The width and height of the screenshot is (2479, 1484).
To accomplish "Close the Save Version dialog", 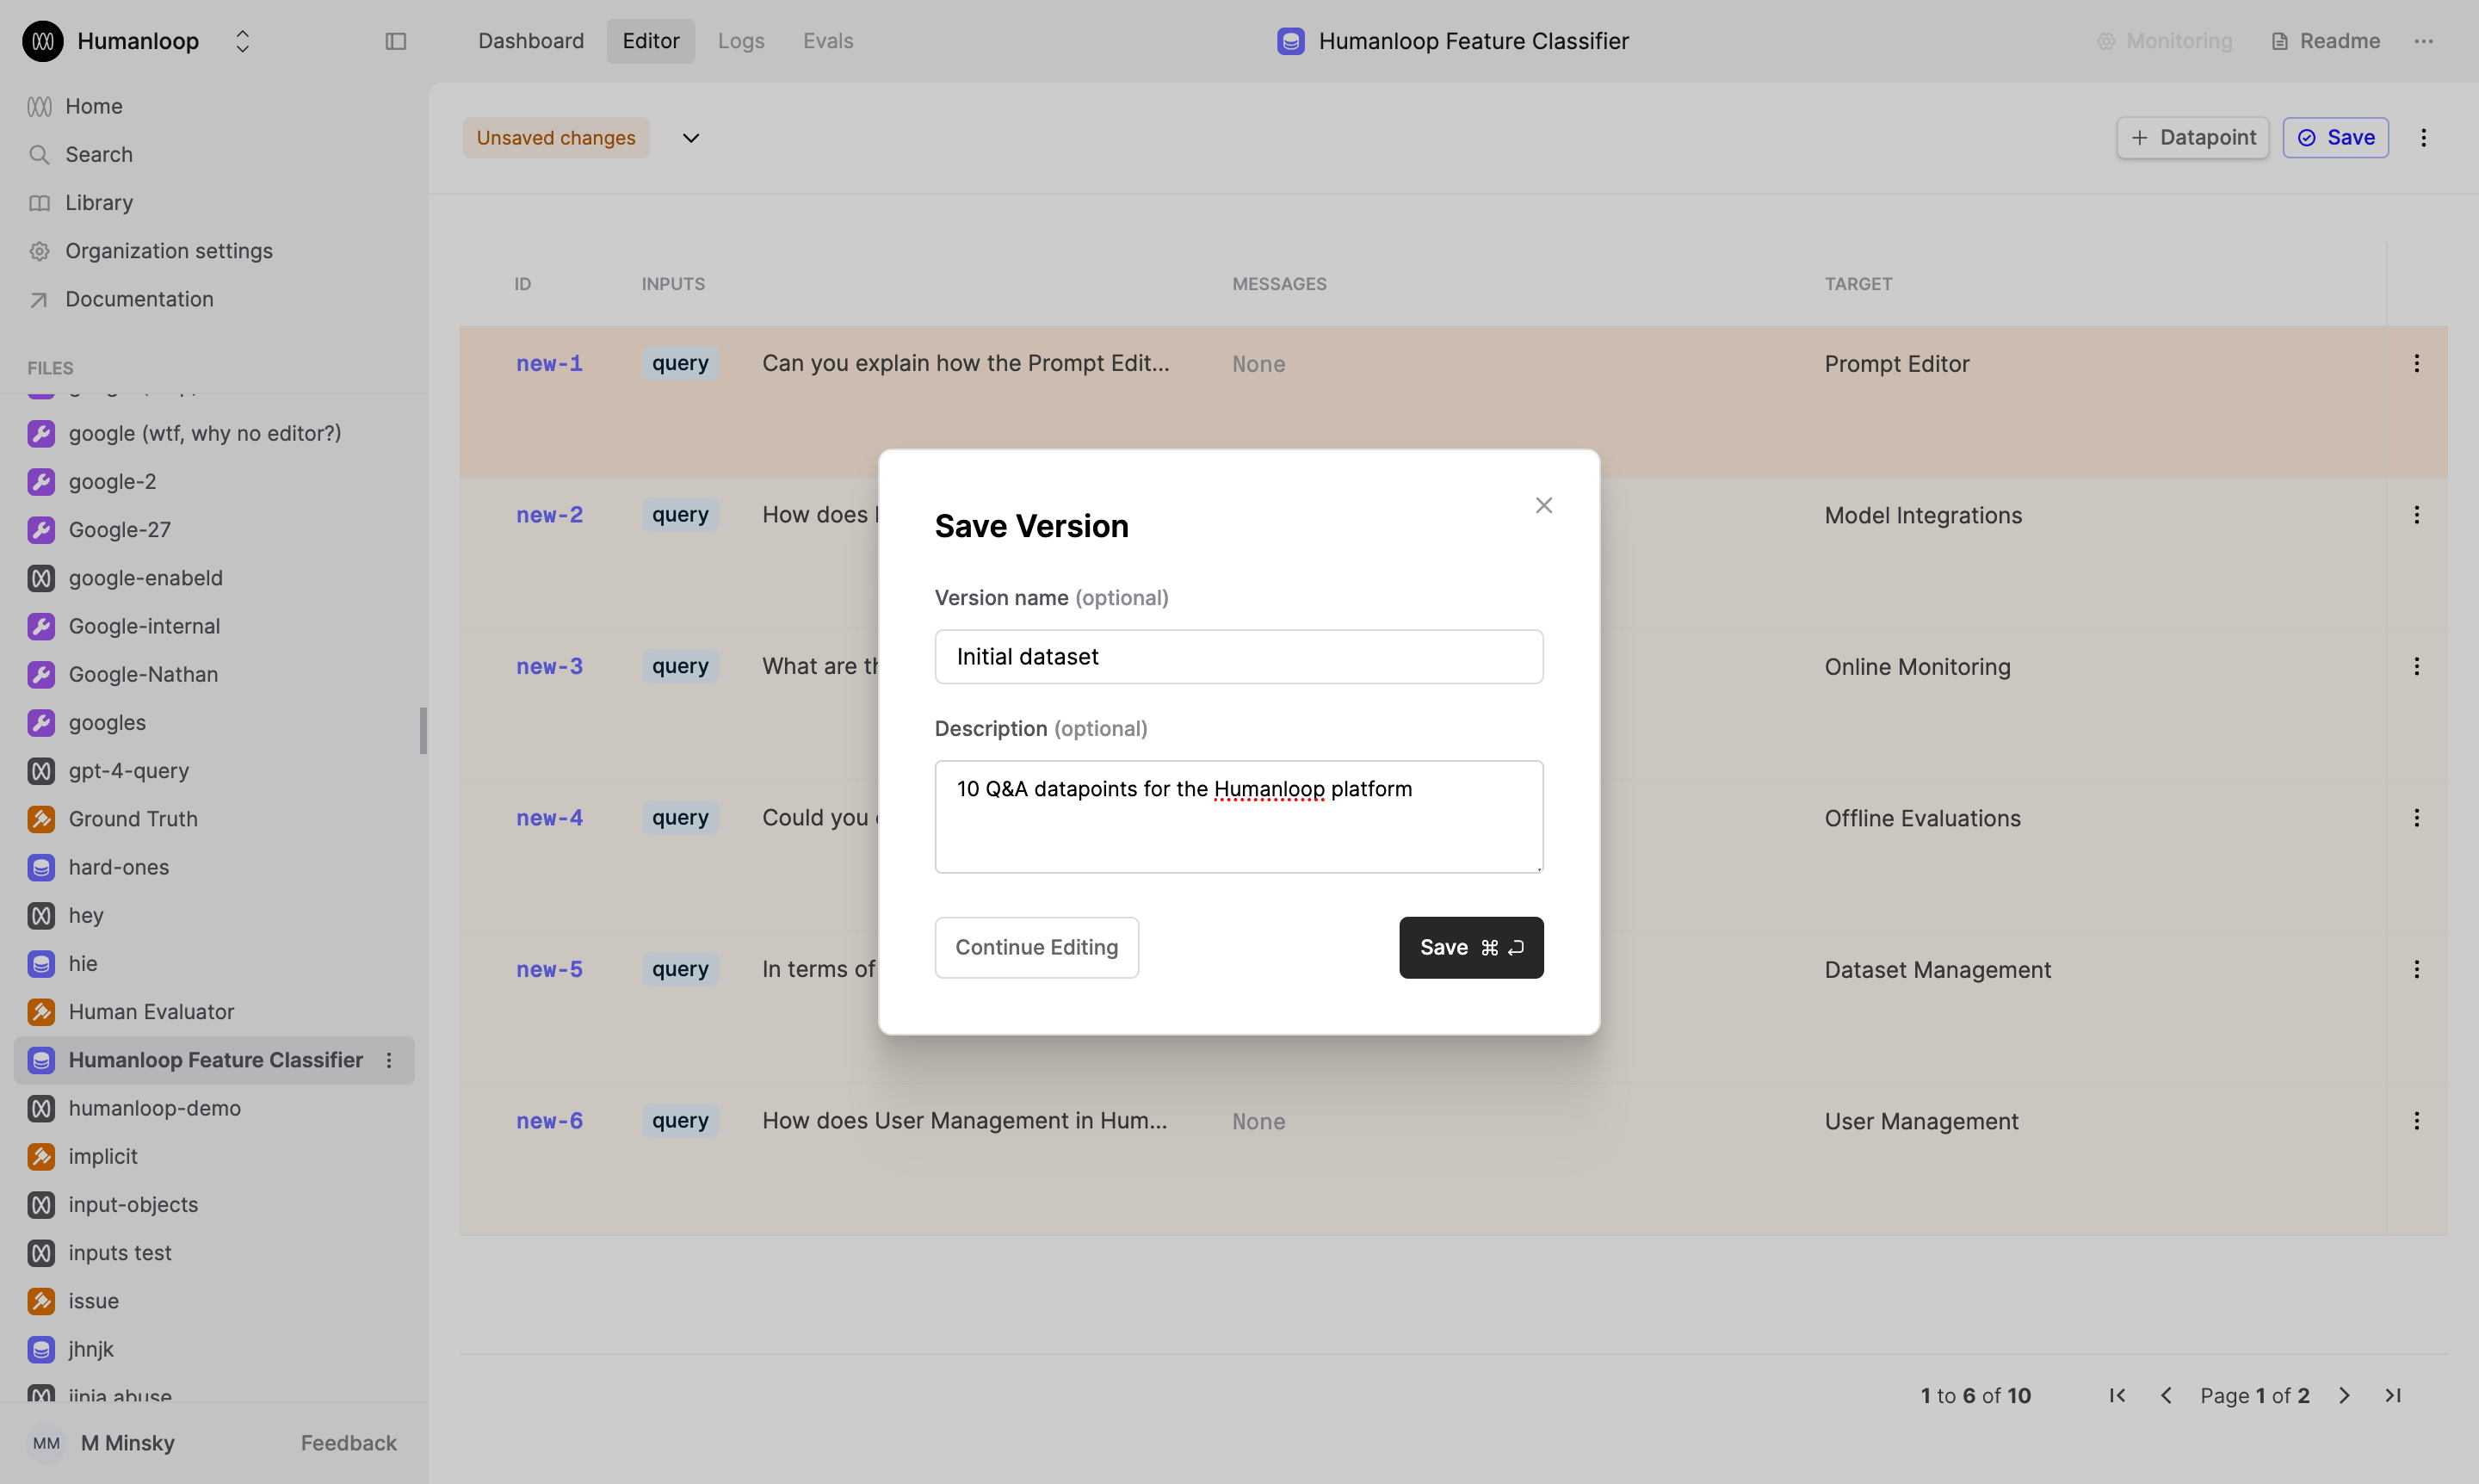I will (1543, 505).
